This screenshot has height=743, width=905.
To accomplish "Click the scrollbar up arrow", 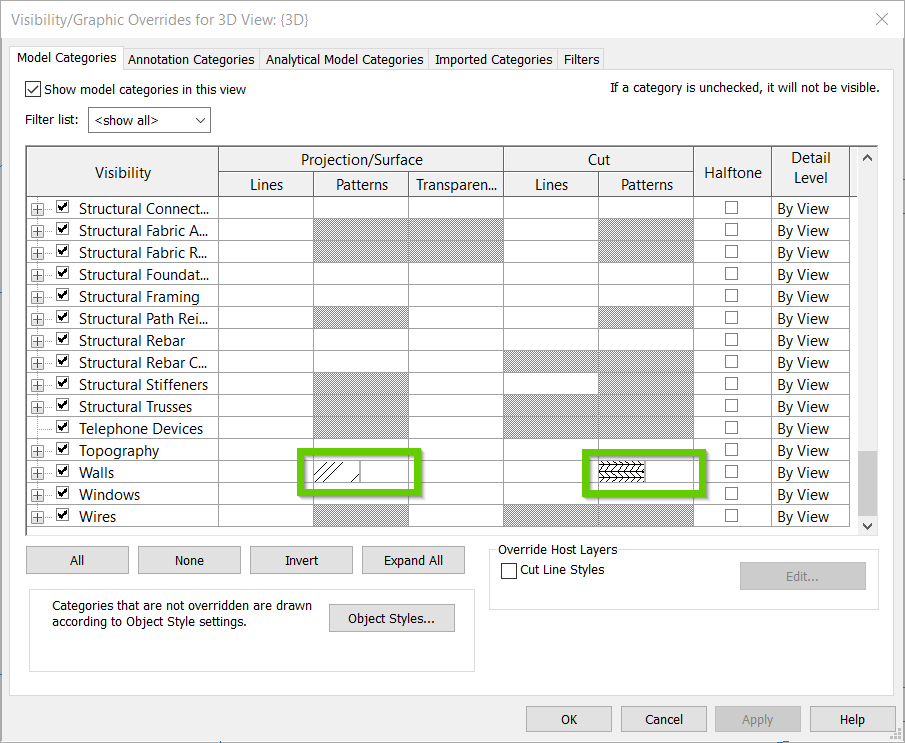I will 867,158.
